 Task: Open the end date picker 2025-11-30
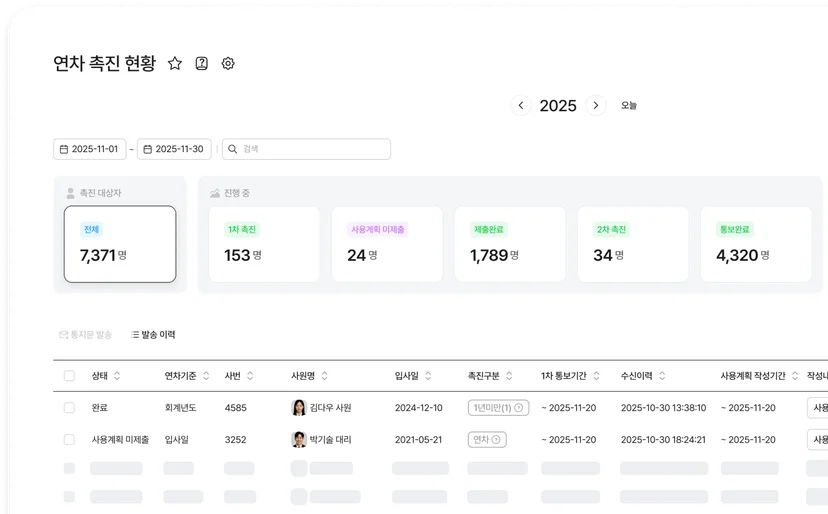(x=174, y=149)
